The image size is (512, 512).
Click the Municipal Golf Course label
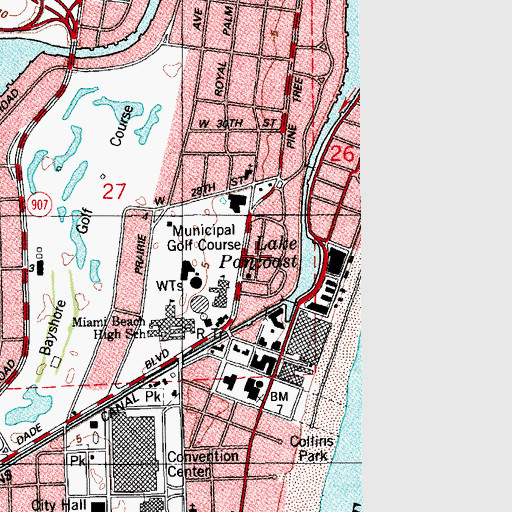coord(204,238)
